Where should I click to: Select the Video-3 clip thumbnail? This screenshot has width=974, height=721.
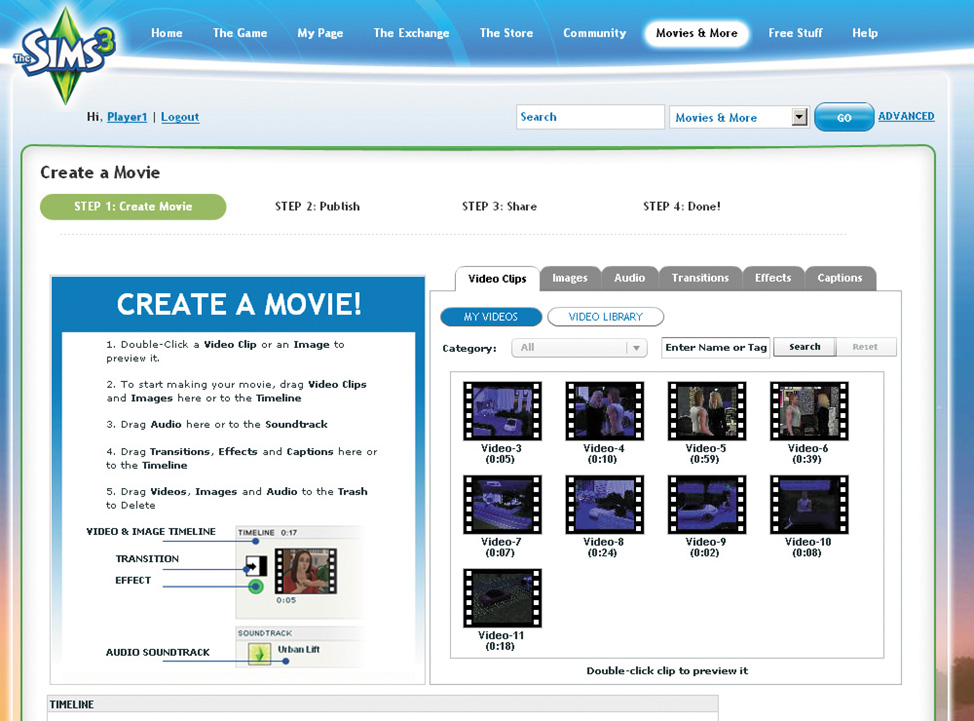pyautogui.click(x=502, y=411)
